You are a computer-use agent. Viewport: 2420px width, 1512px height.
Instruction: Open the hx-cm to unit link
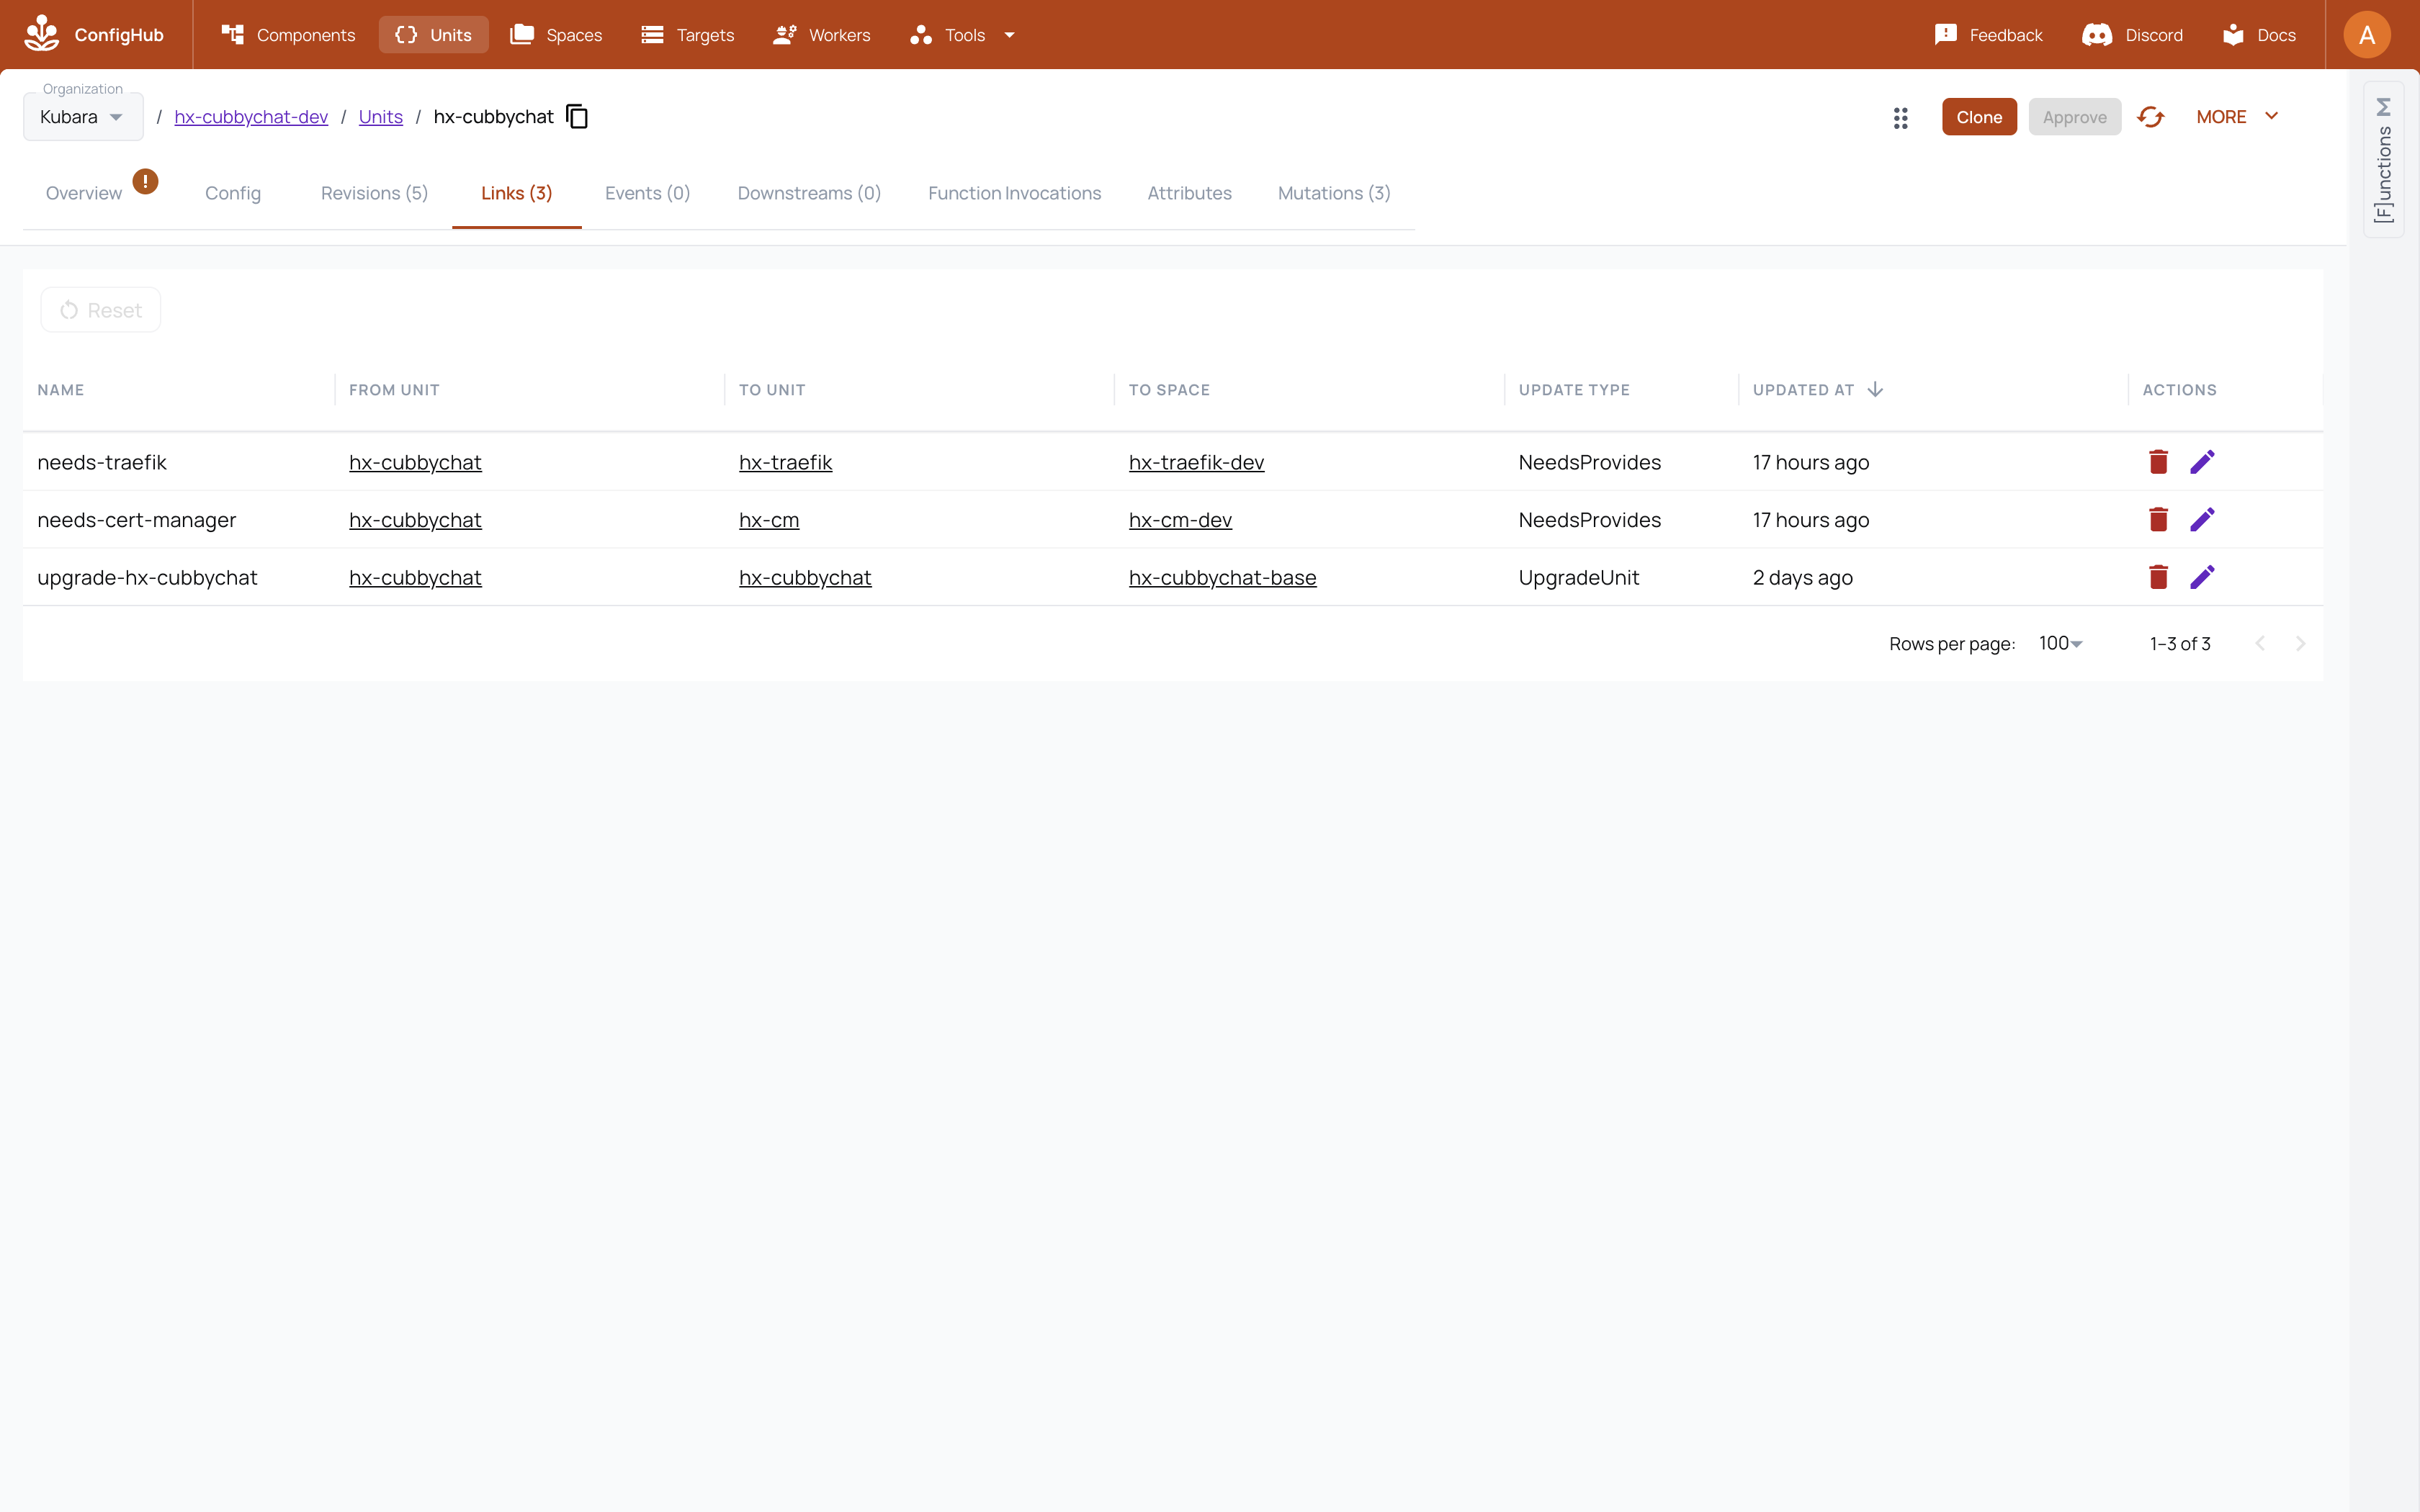pyautogui.click(x=769, y=520)
